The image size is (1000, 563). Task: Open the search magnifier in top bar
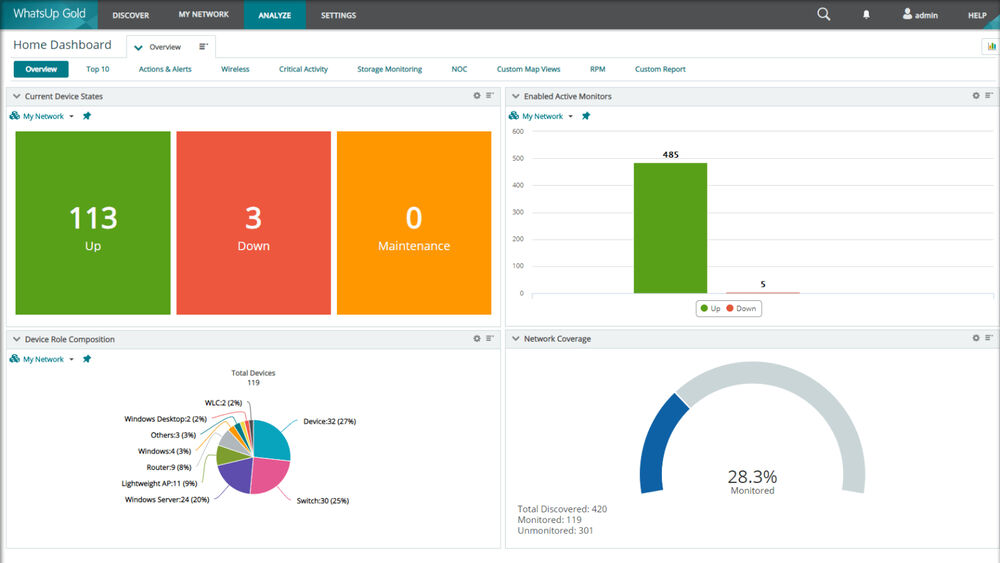[823, 14]
